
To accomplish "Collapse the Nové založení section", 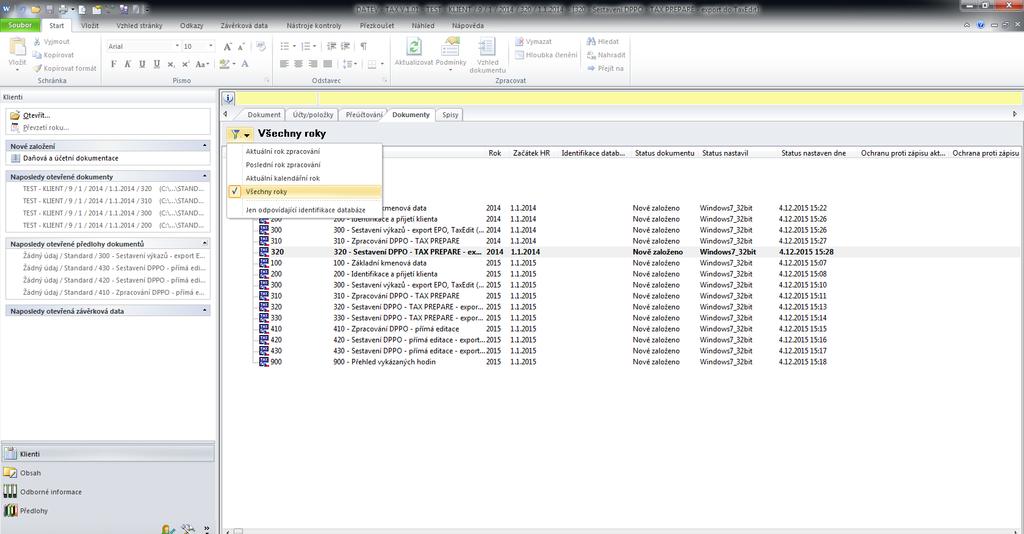I will 204,146.
